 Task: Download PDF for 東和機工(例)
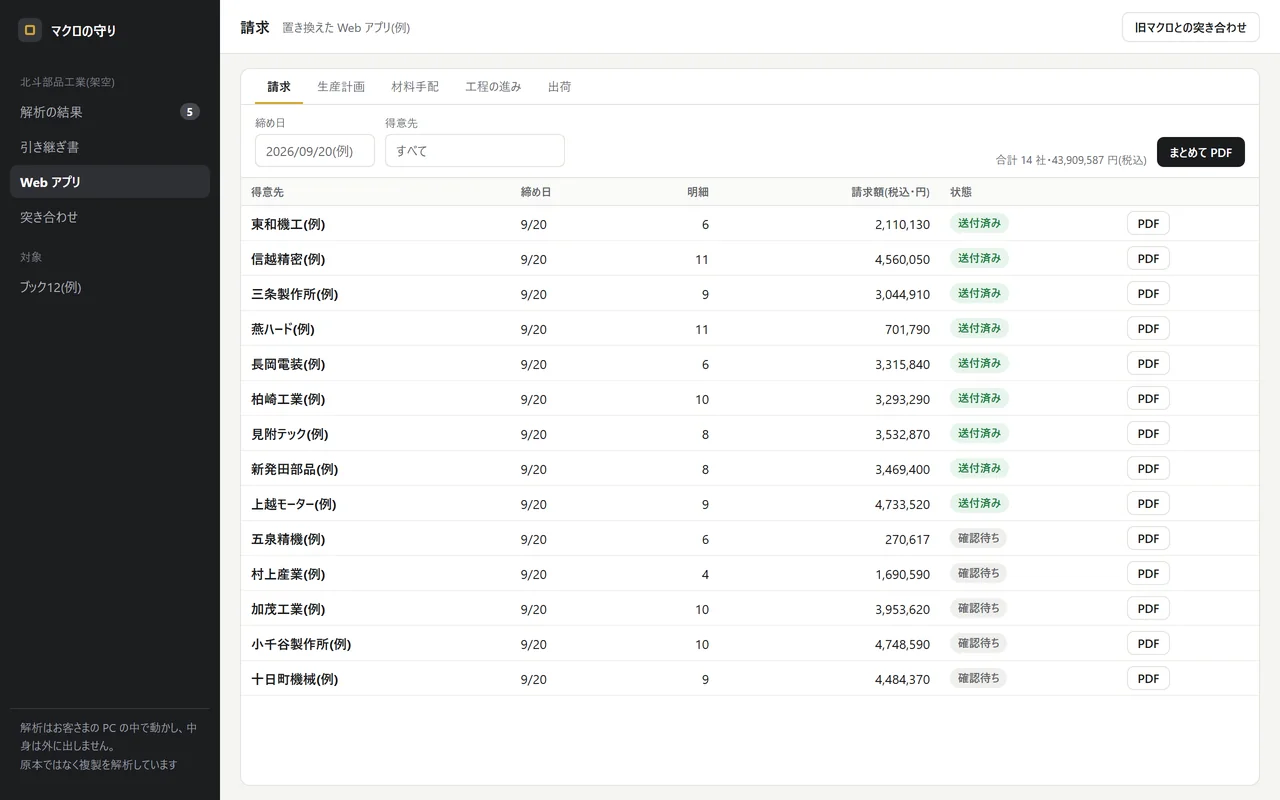point(1148,224)
